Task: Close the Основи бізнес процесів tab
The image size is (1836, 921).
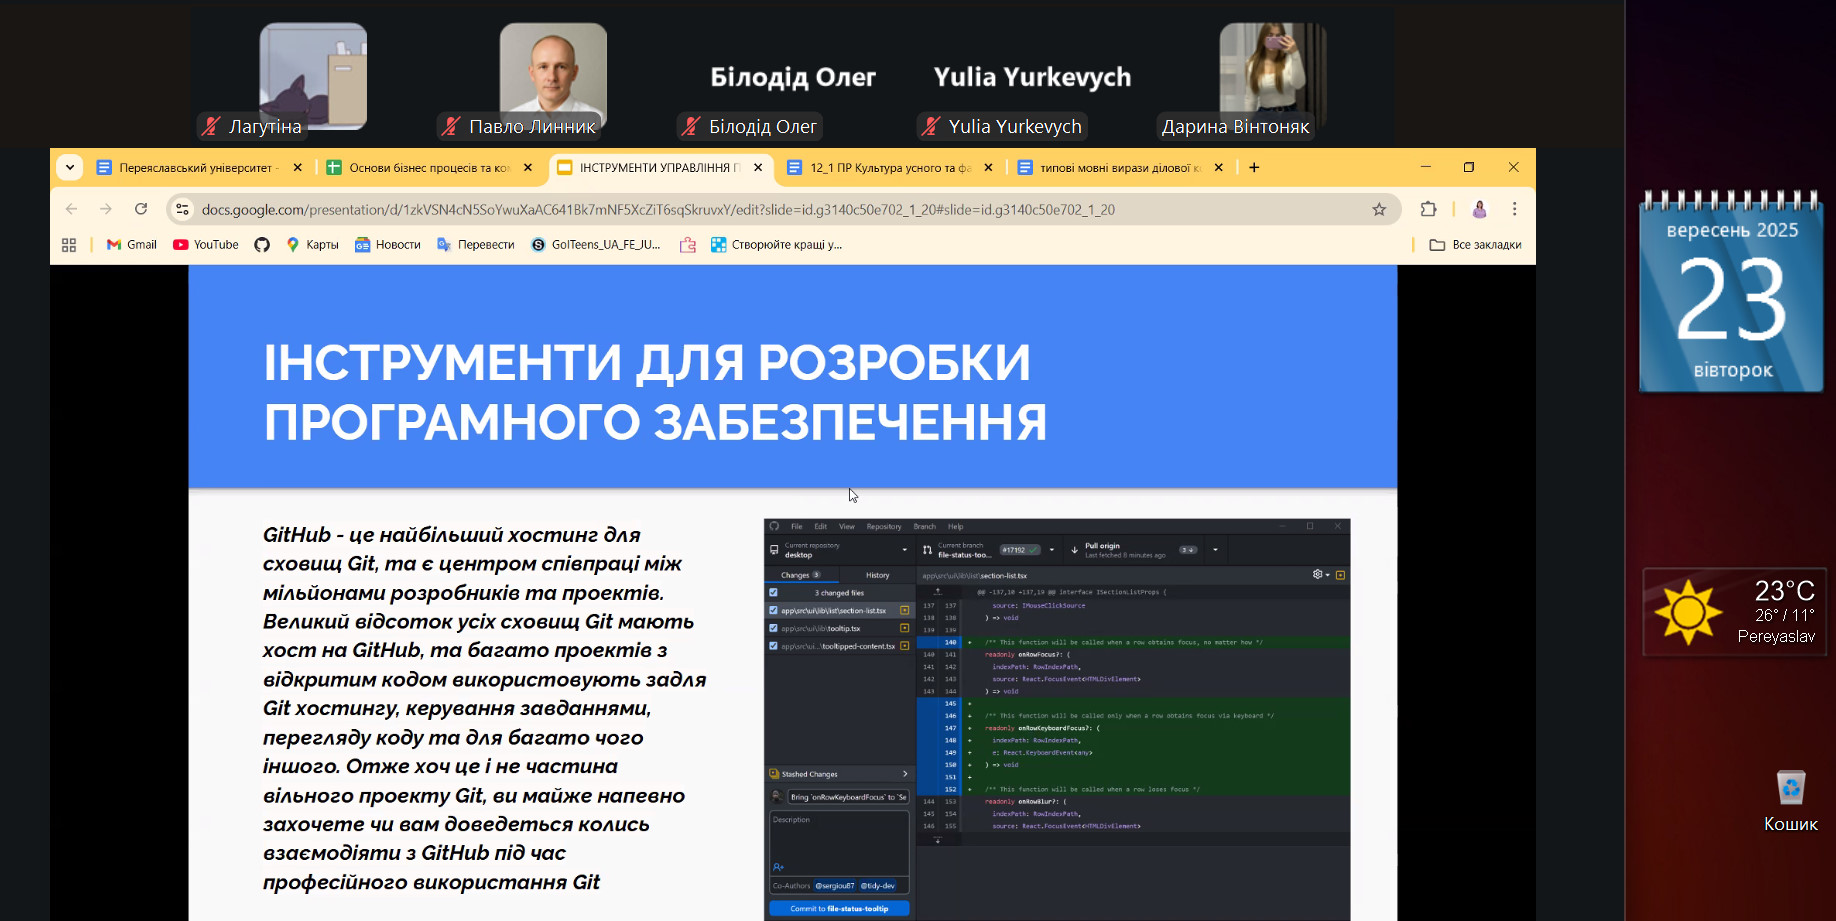Action: coord(528,168)
